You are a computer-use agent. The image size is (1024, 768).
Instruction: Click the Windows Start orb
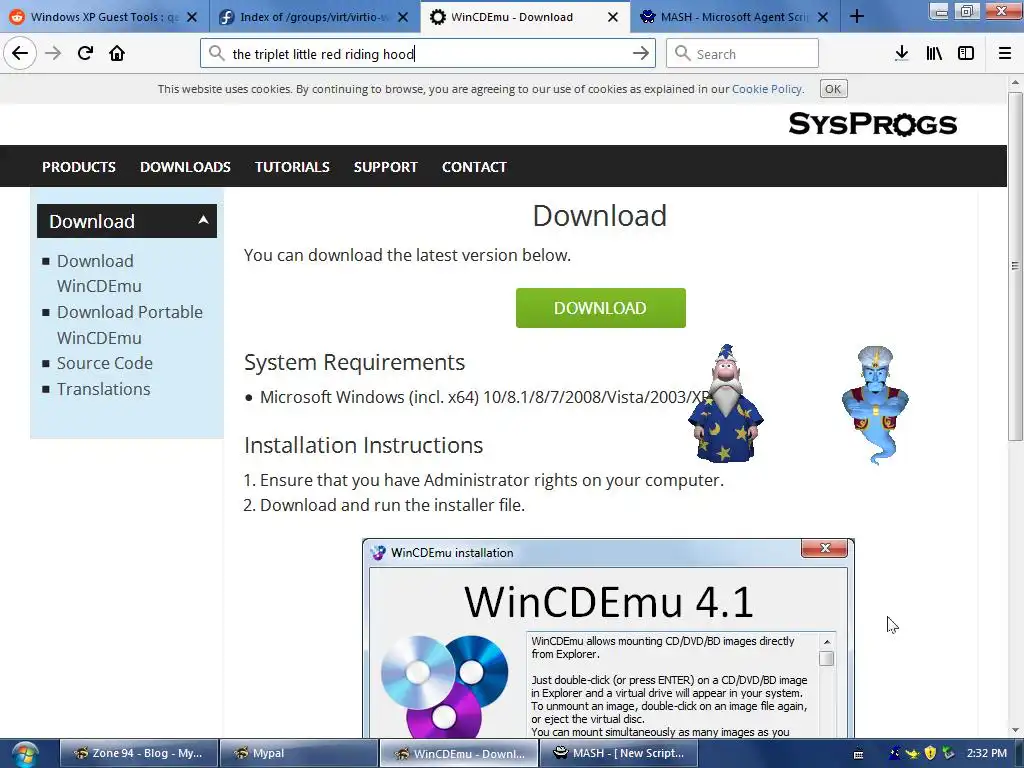click(x=25, y=754)
